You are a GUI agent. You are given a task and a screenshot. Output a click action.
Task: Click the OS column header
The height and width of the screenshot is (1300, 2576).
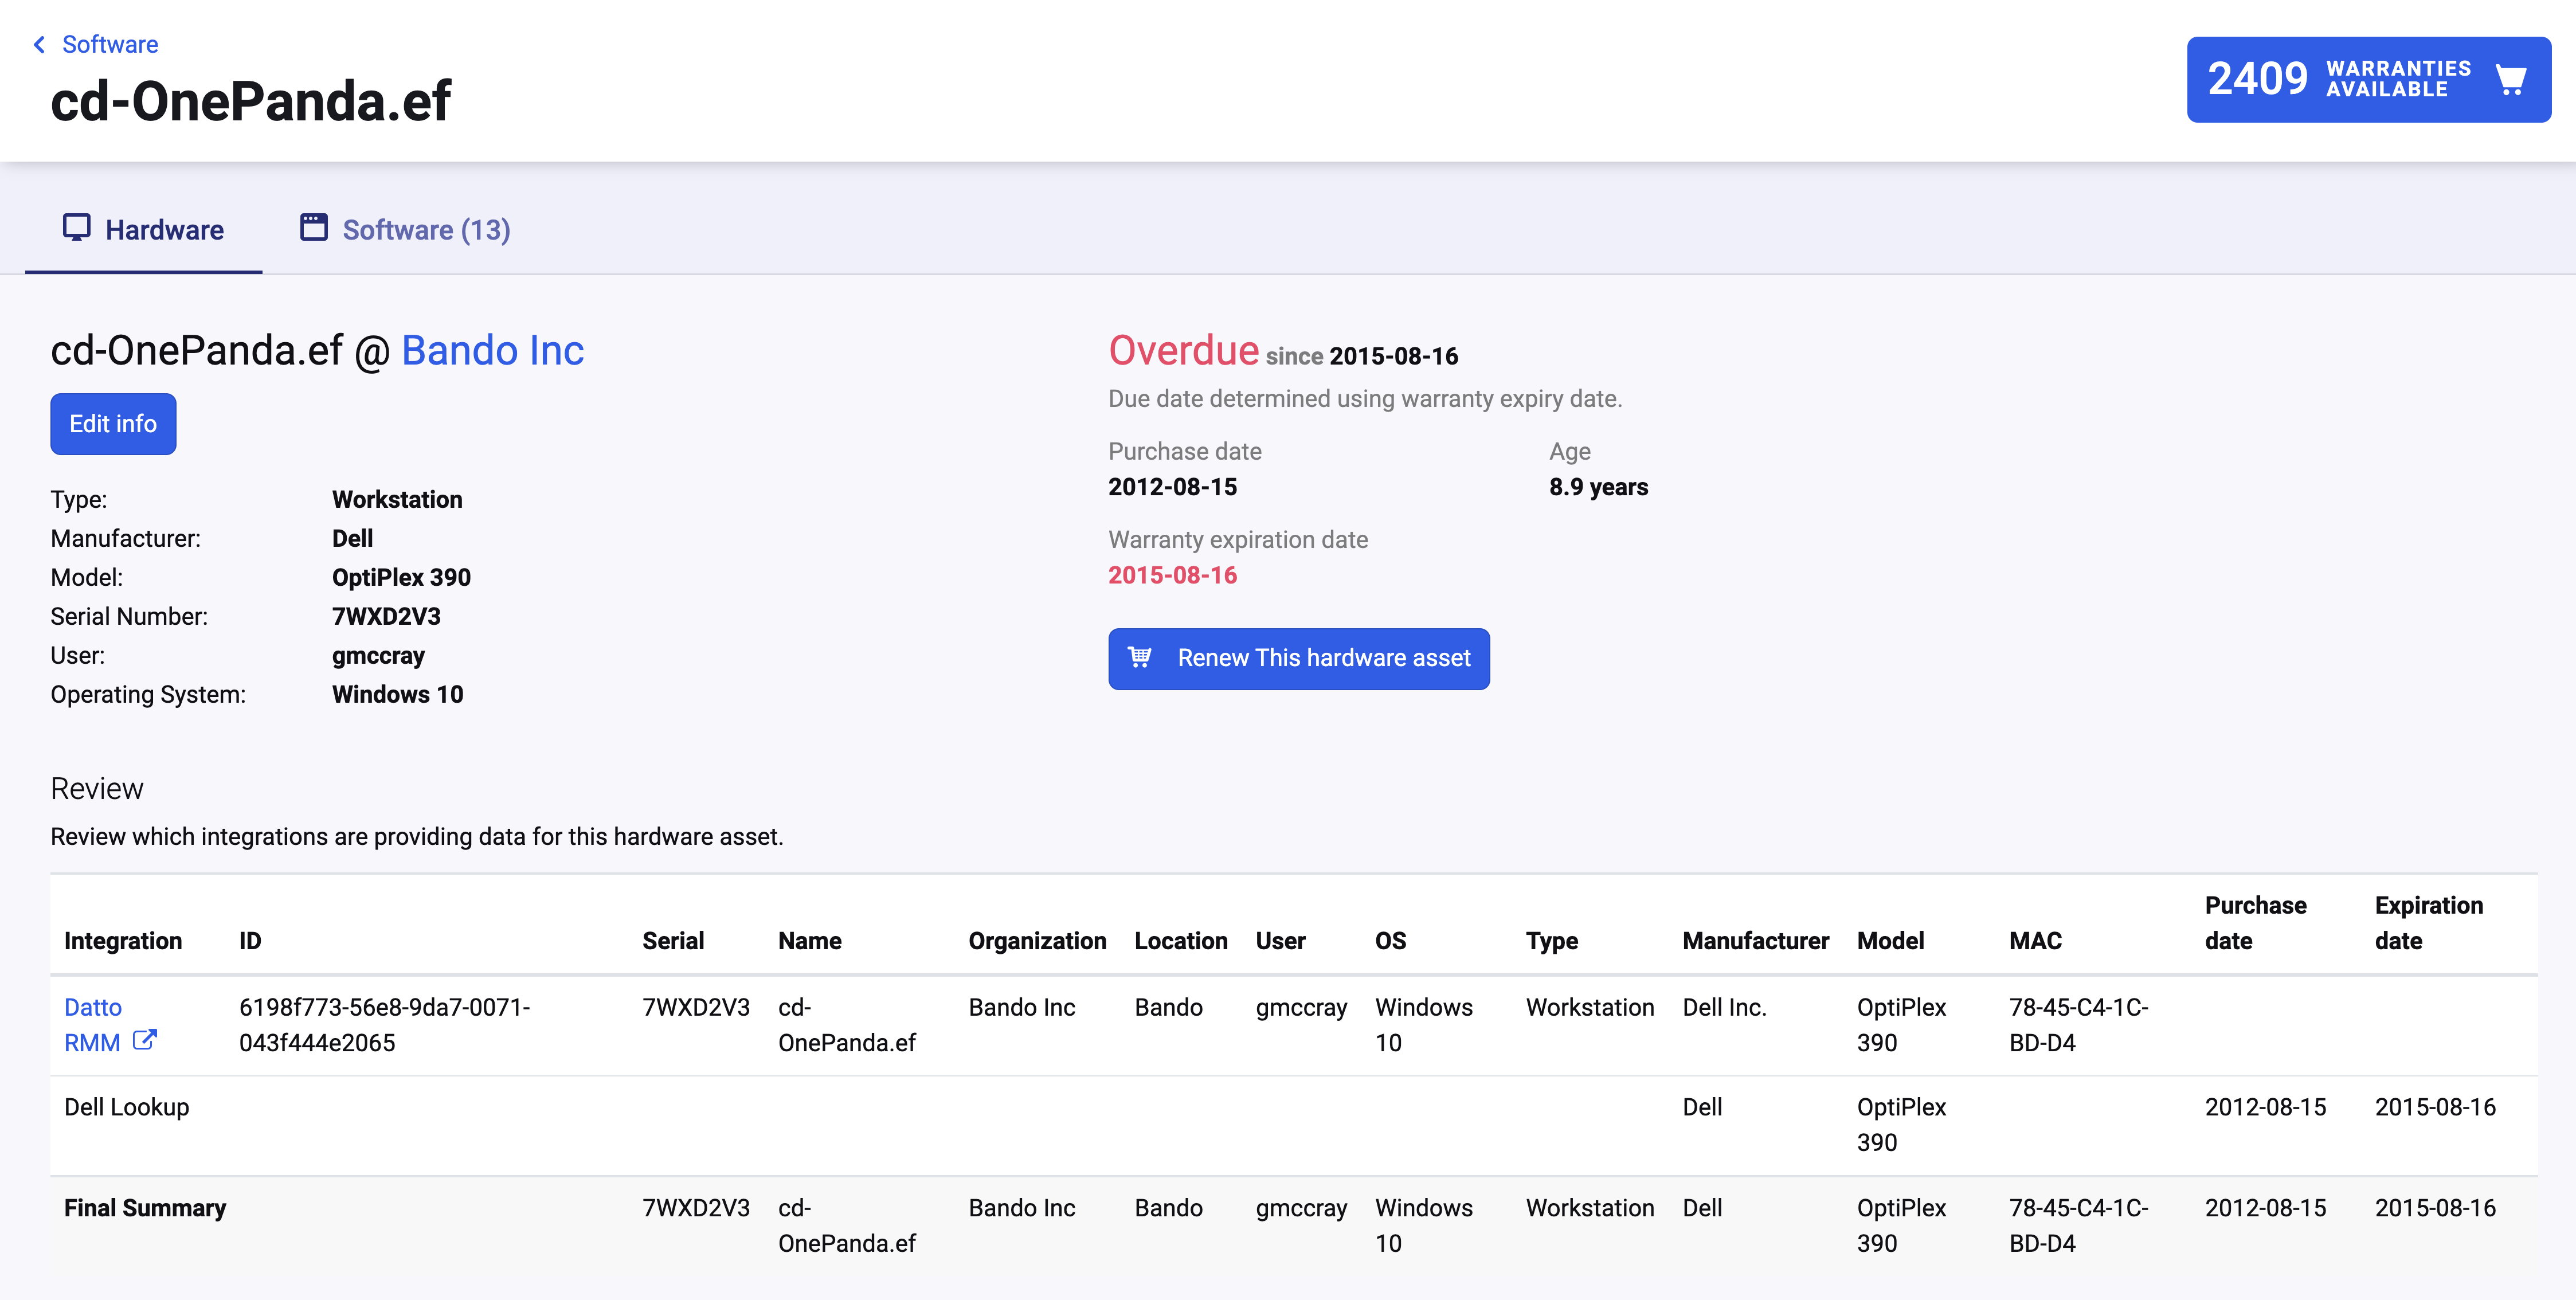click(x=1390, y=941)
